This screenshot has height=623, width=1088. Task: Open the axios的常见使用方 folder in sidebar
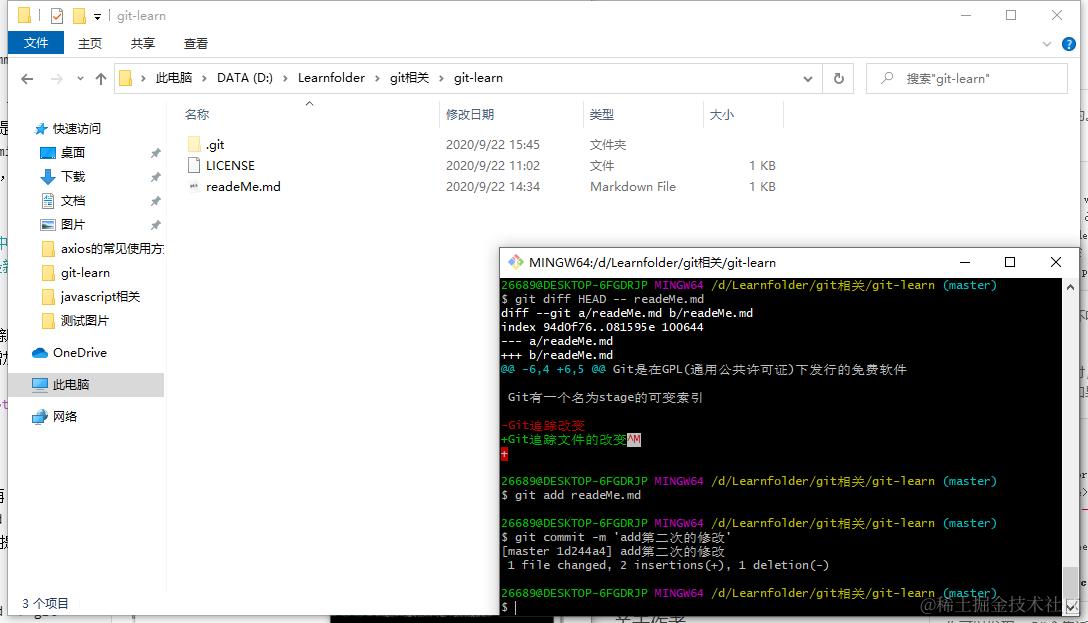coord(111,248)
